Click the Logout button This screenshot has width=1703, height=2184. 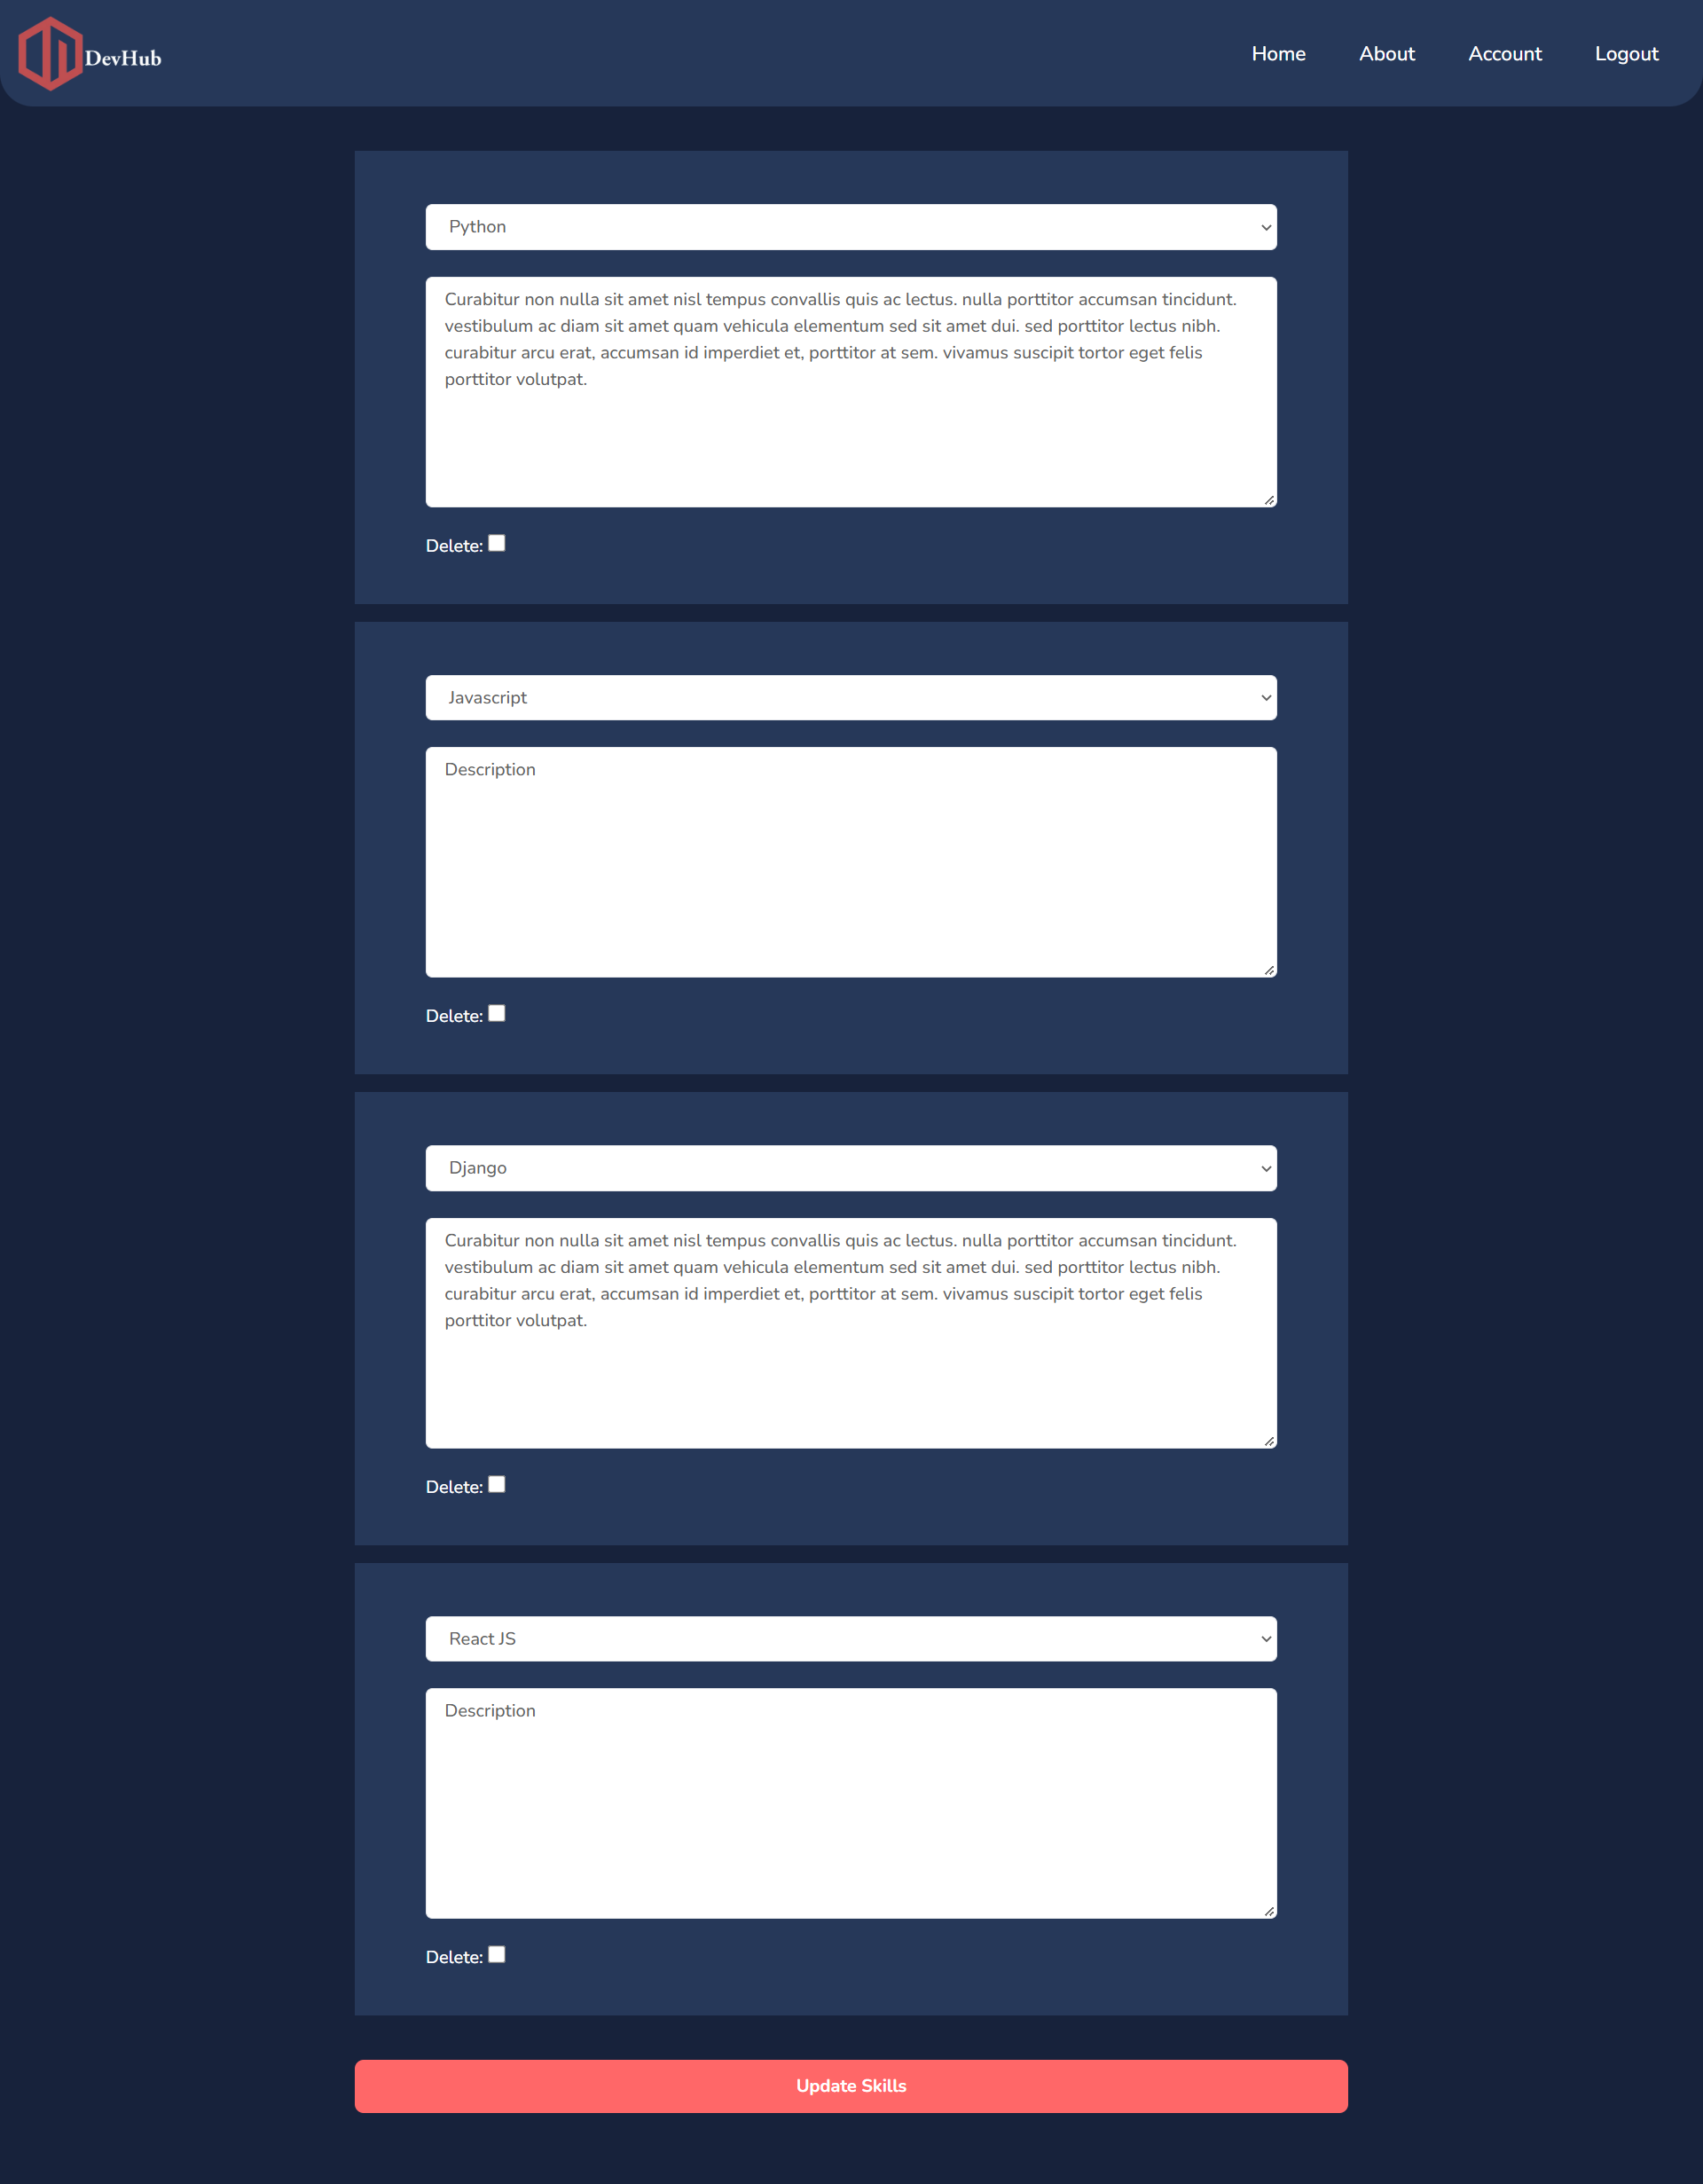coord(1625,53)
